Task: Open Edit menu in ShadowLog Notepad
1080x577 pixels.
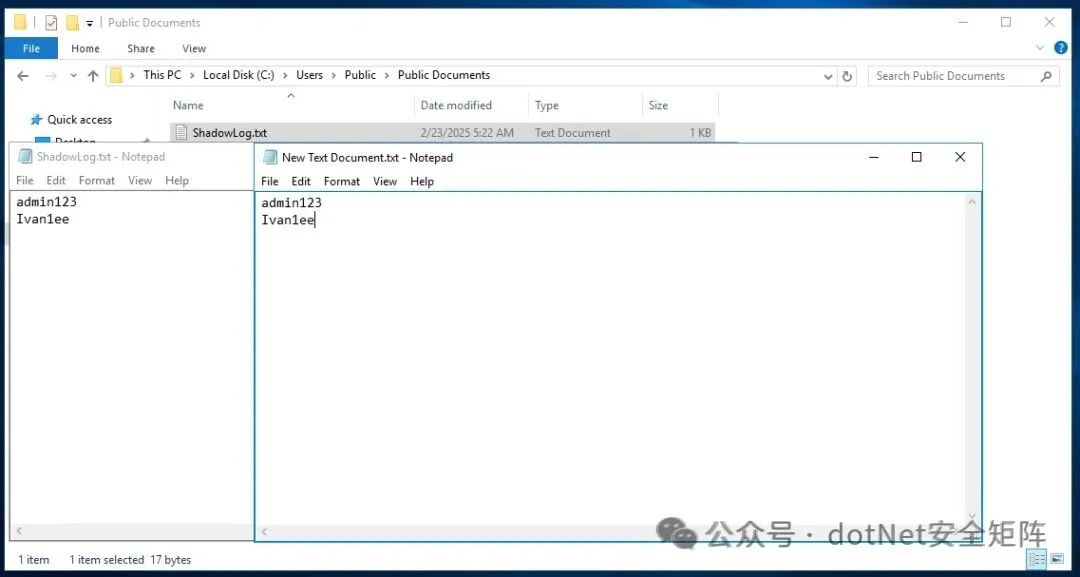Action: coord(56,180)
